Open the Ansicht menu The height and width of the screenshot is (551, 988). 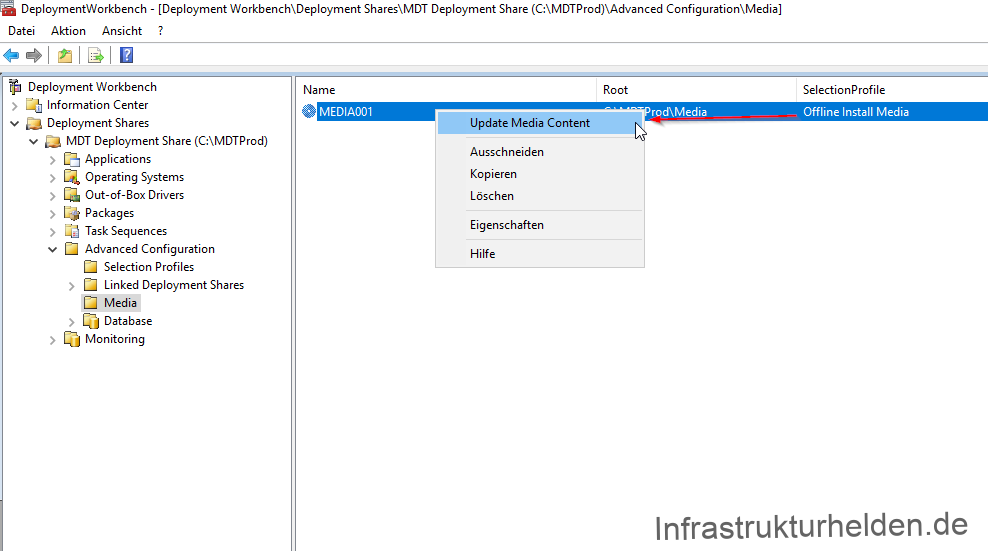[122, 31]
